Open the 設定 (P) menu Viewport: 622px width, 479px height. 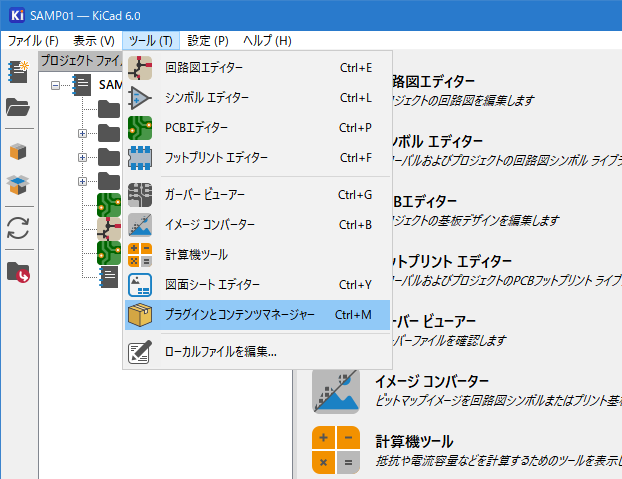pyautogui.click(x=208, y=40)
